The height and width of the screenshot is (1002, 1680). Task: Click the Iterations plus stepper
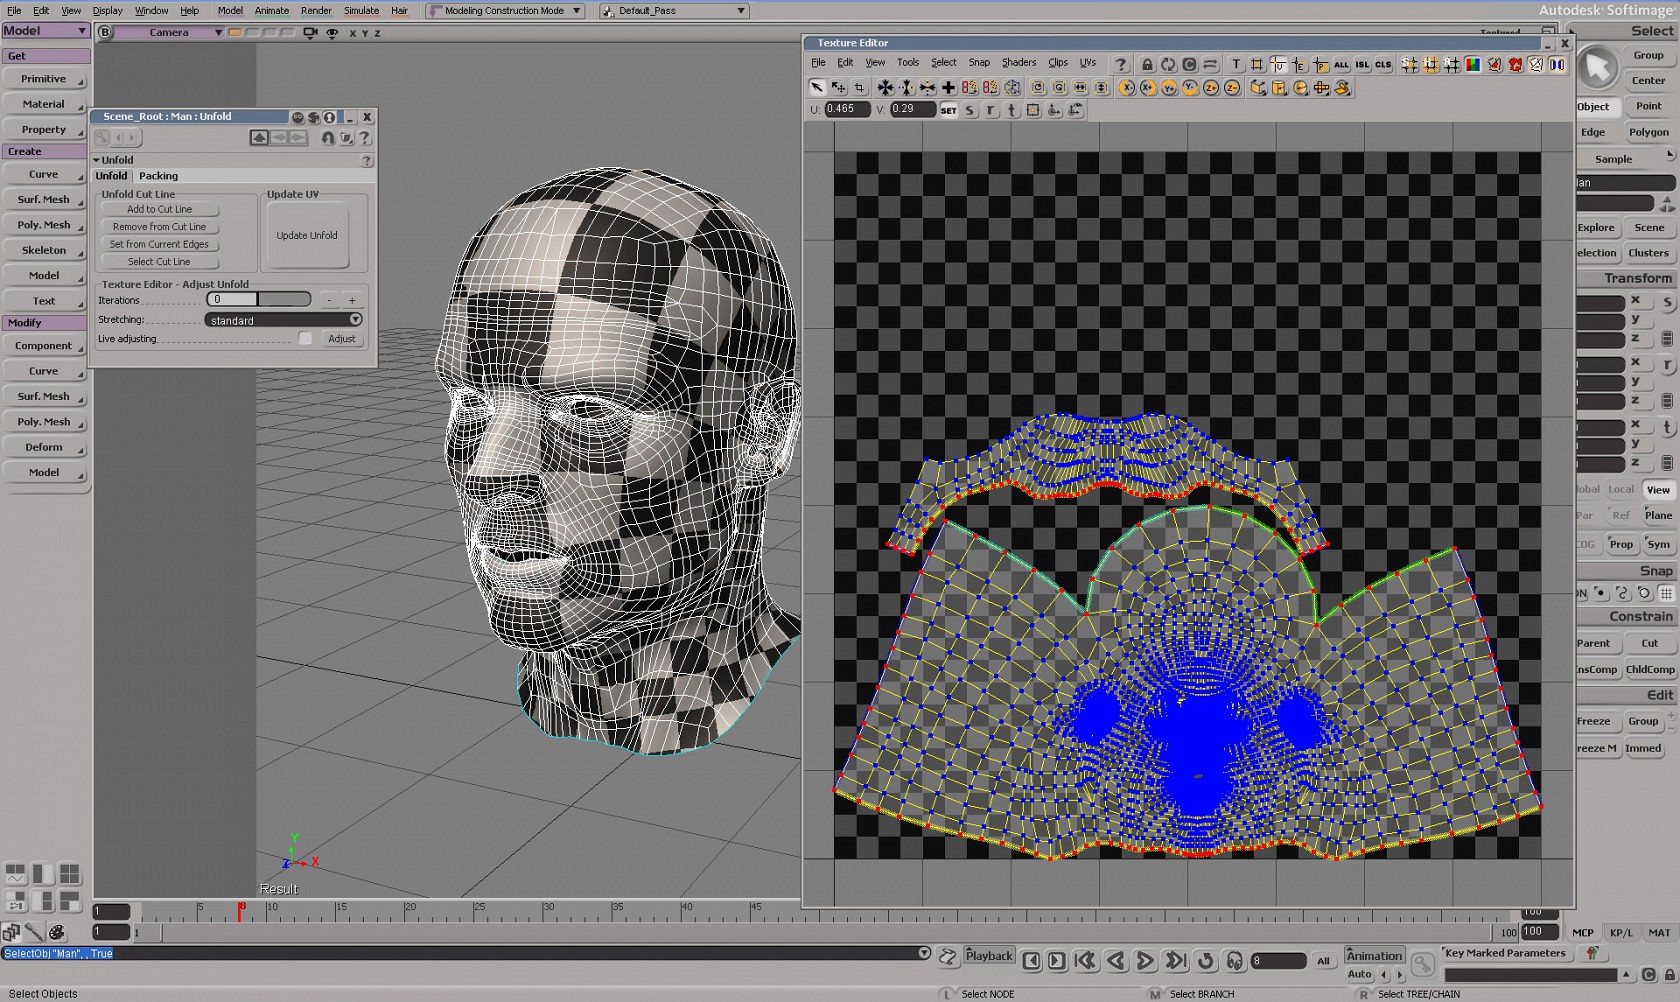352,300
